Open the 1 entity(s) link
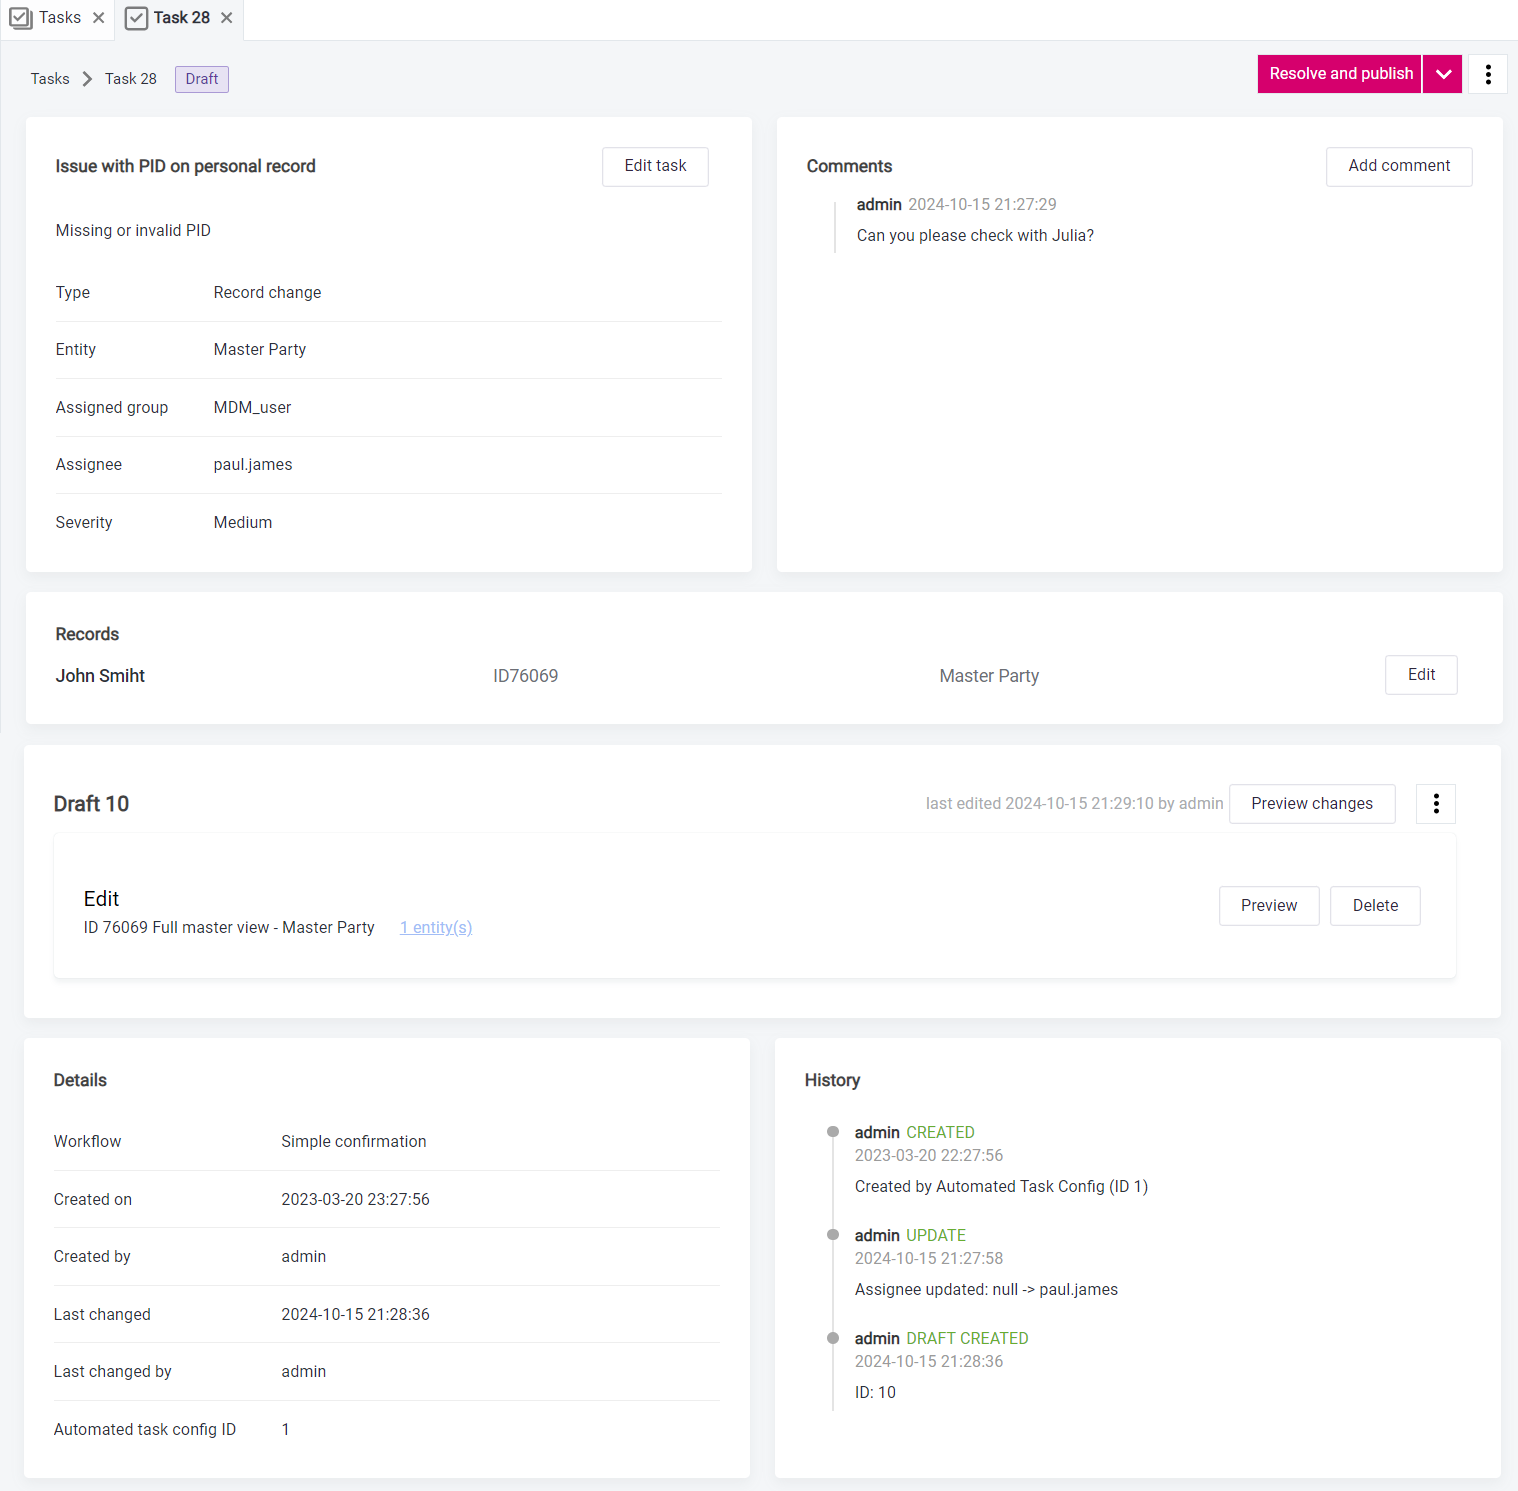The width and height of the screenshot is (1518, 1491). click(435, 927)
